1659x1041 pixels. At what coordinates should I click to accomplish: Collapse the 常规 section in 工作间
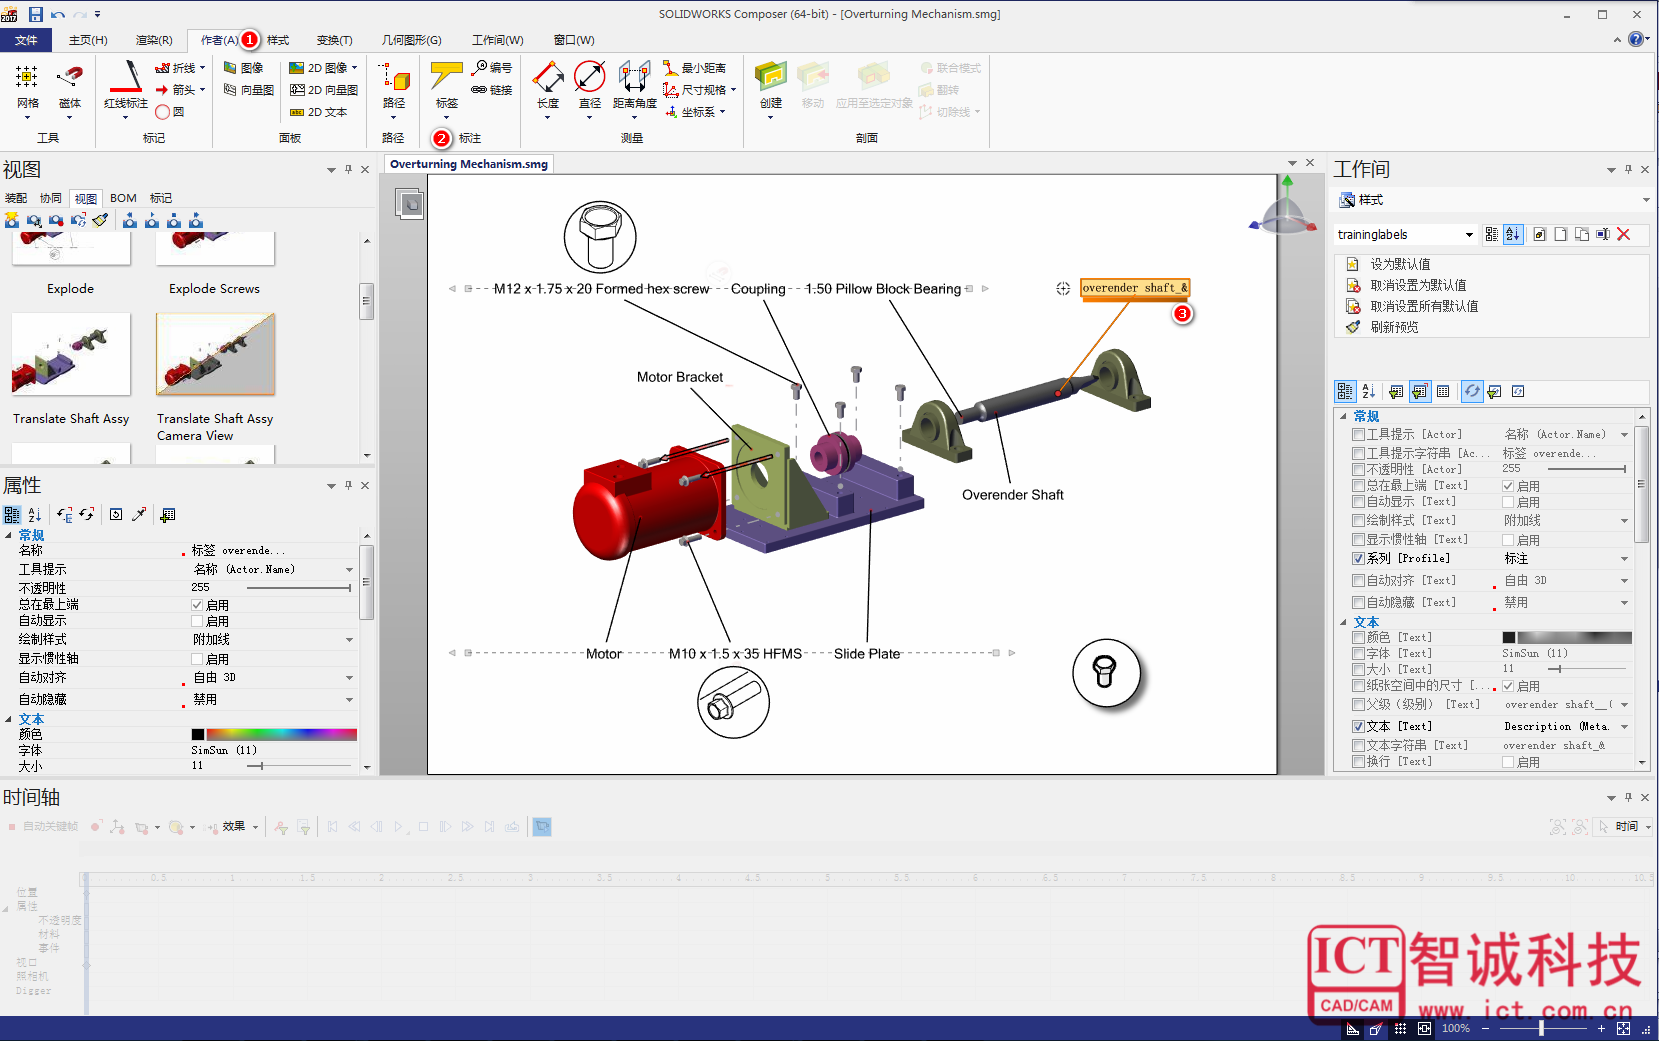pos(1343,416)
